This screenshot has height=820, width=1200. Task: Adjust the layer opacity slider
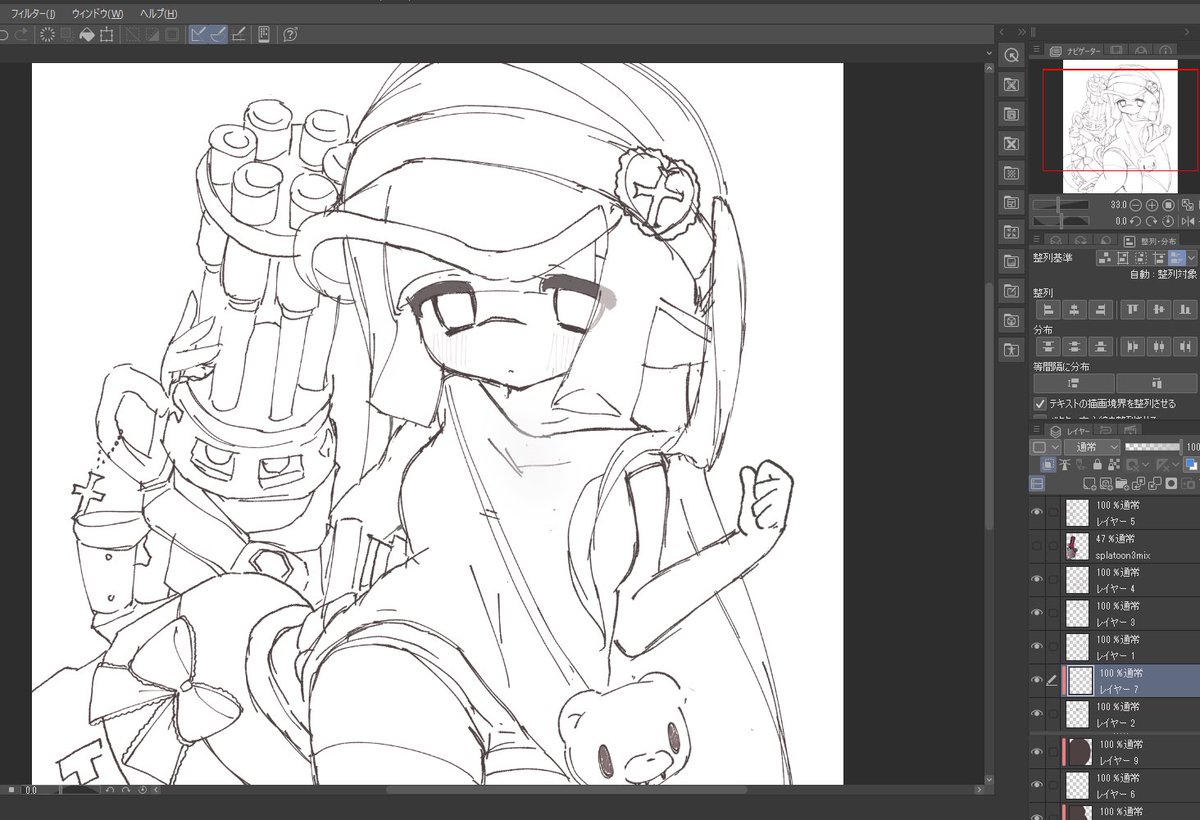coord(1152,447)
